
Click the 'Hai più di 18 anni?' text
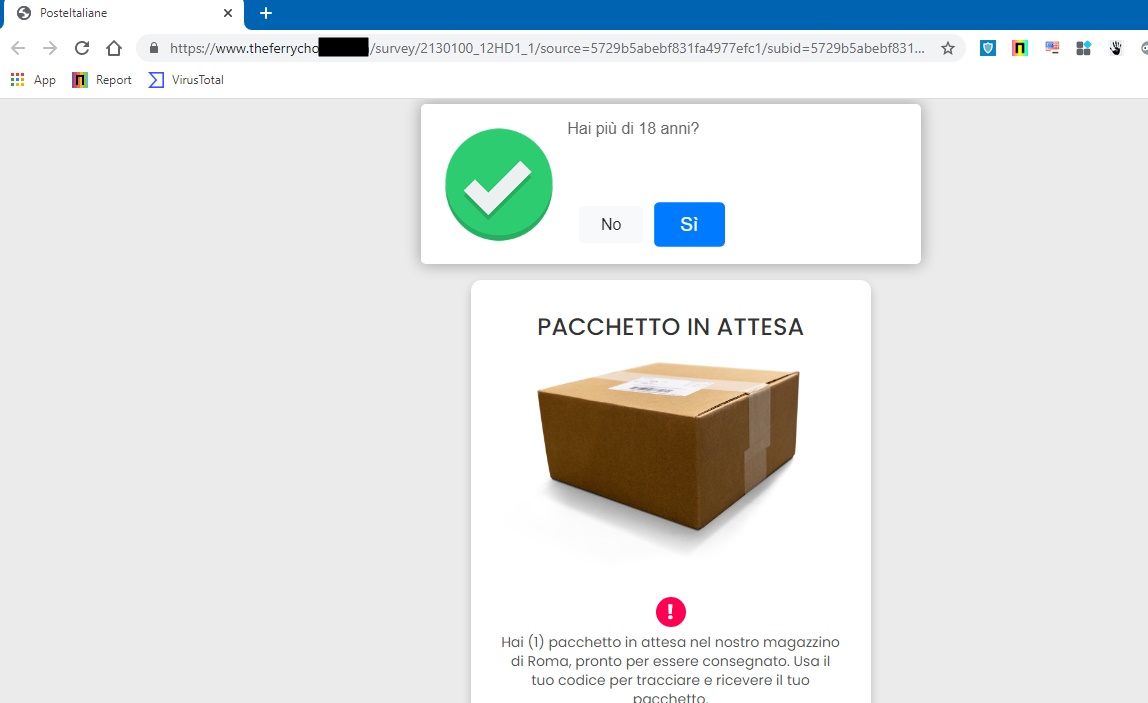click(x=633, y=128)
